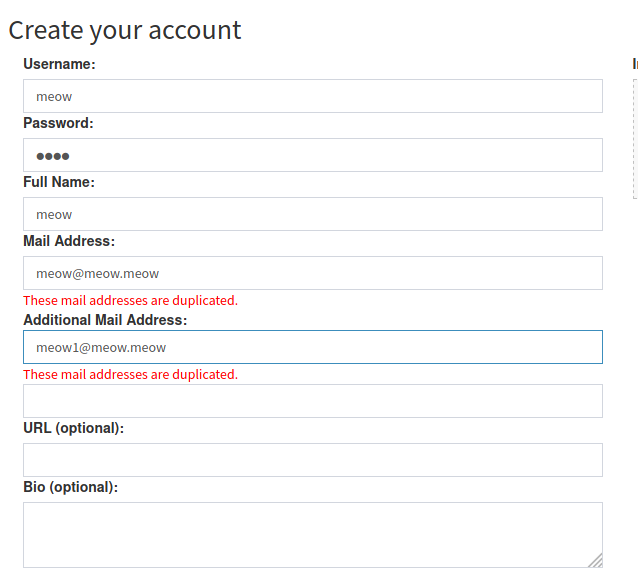Click the "Mail Address:" label
638x578 pixels.
tap(69, 241)
